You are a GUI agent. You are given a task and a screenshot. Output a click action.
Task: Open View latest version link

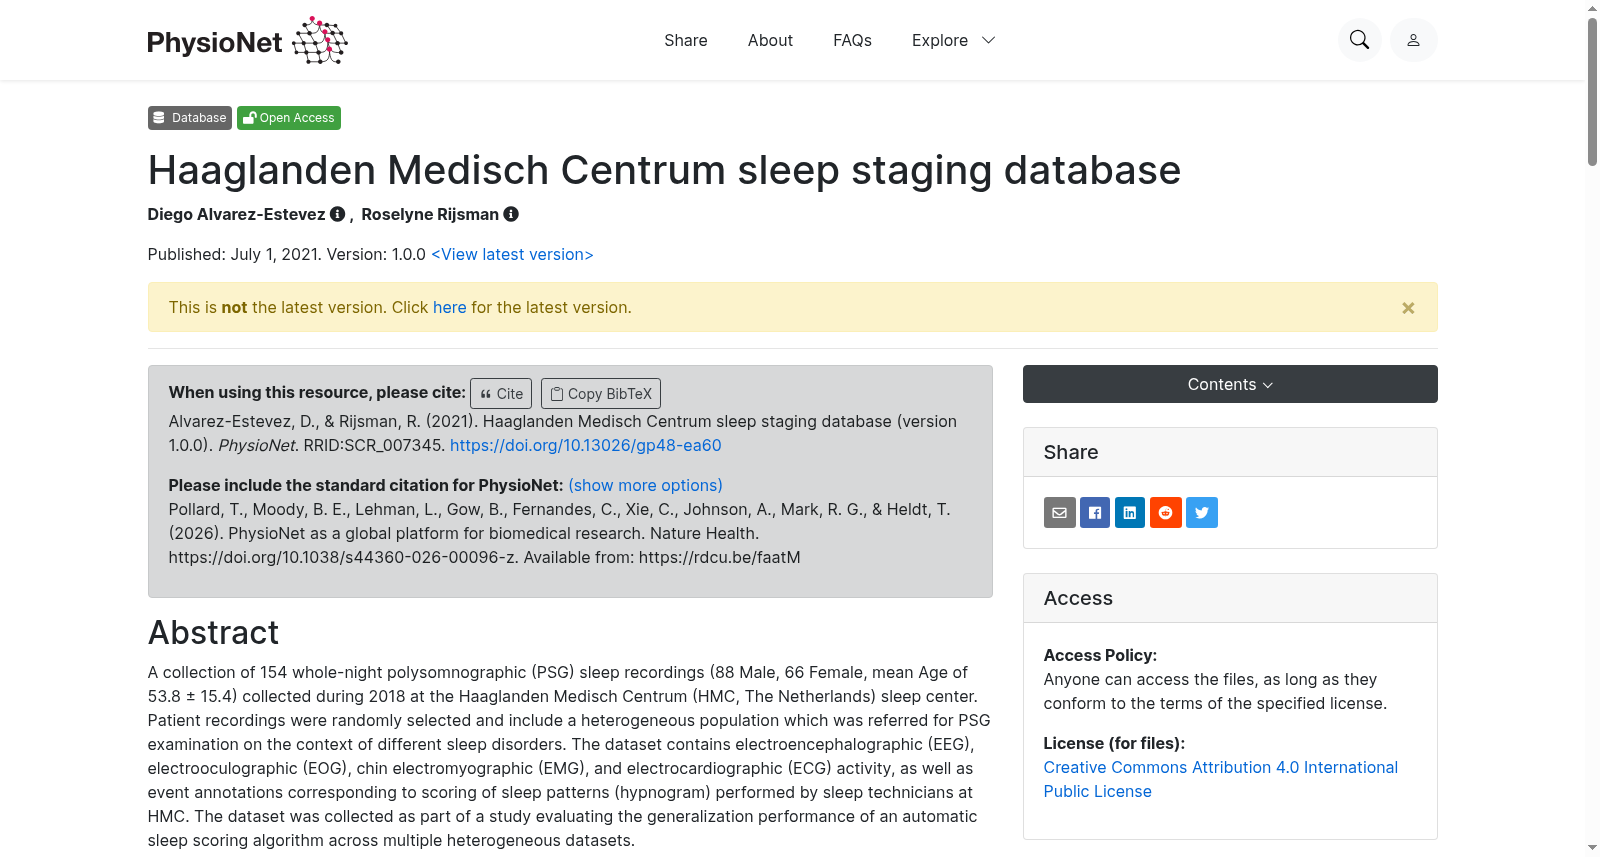coord(512,254)
